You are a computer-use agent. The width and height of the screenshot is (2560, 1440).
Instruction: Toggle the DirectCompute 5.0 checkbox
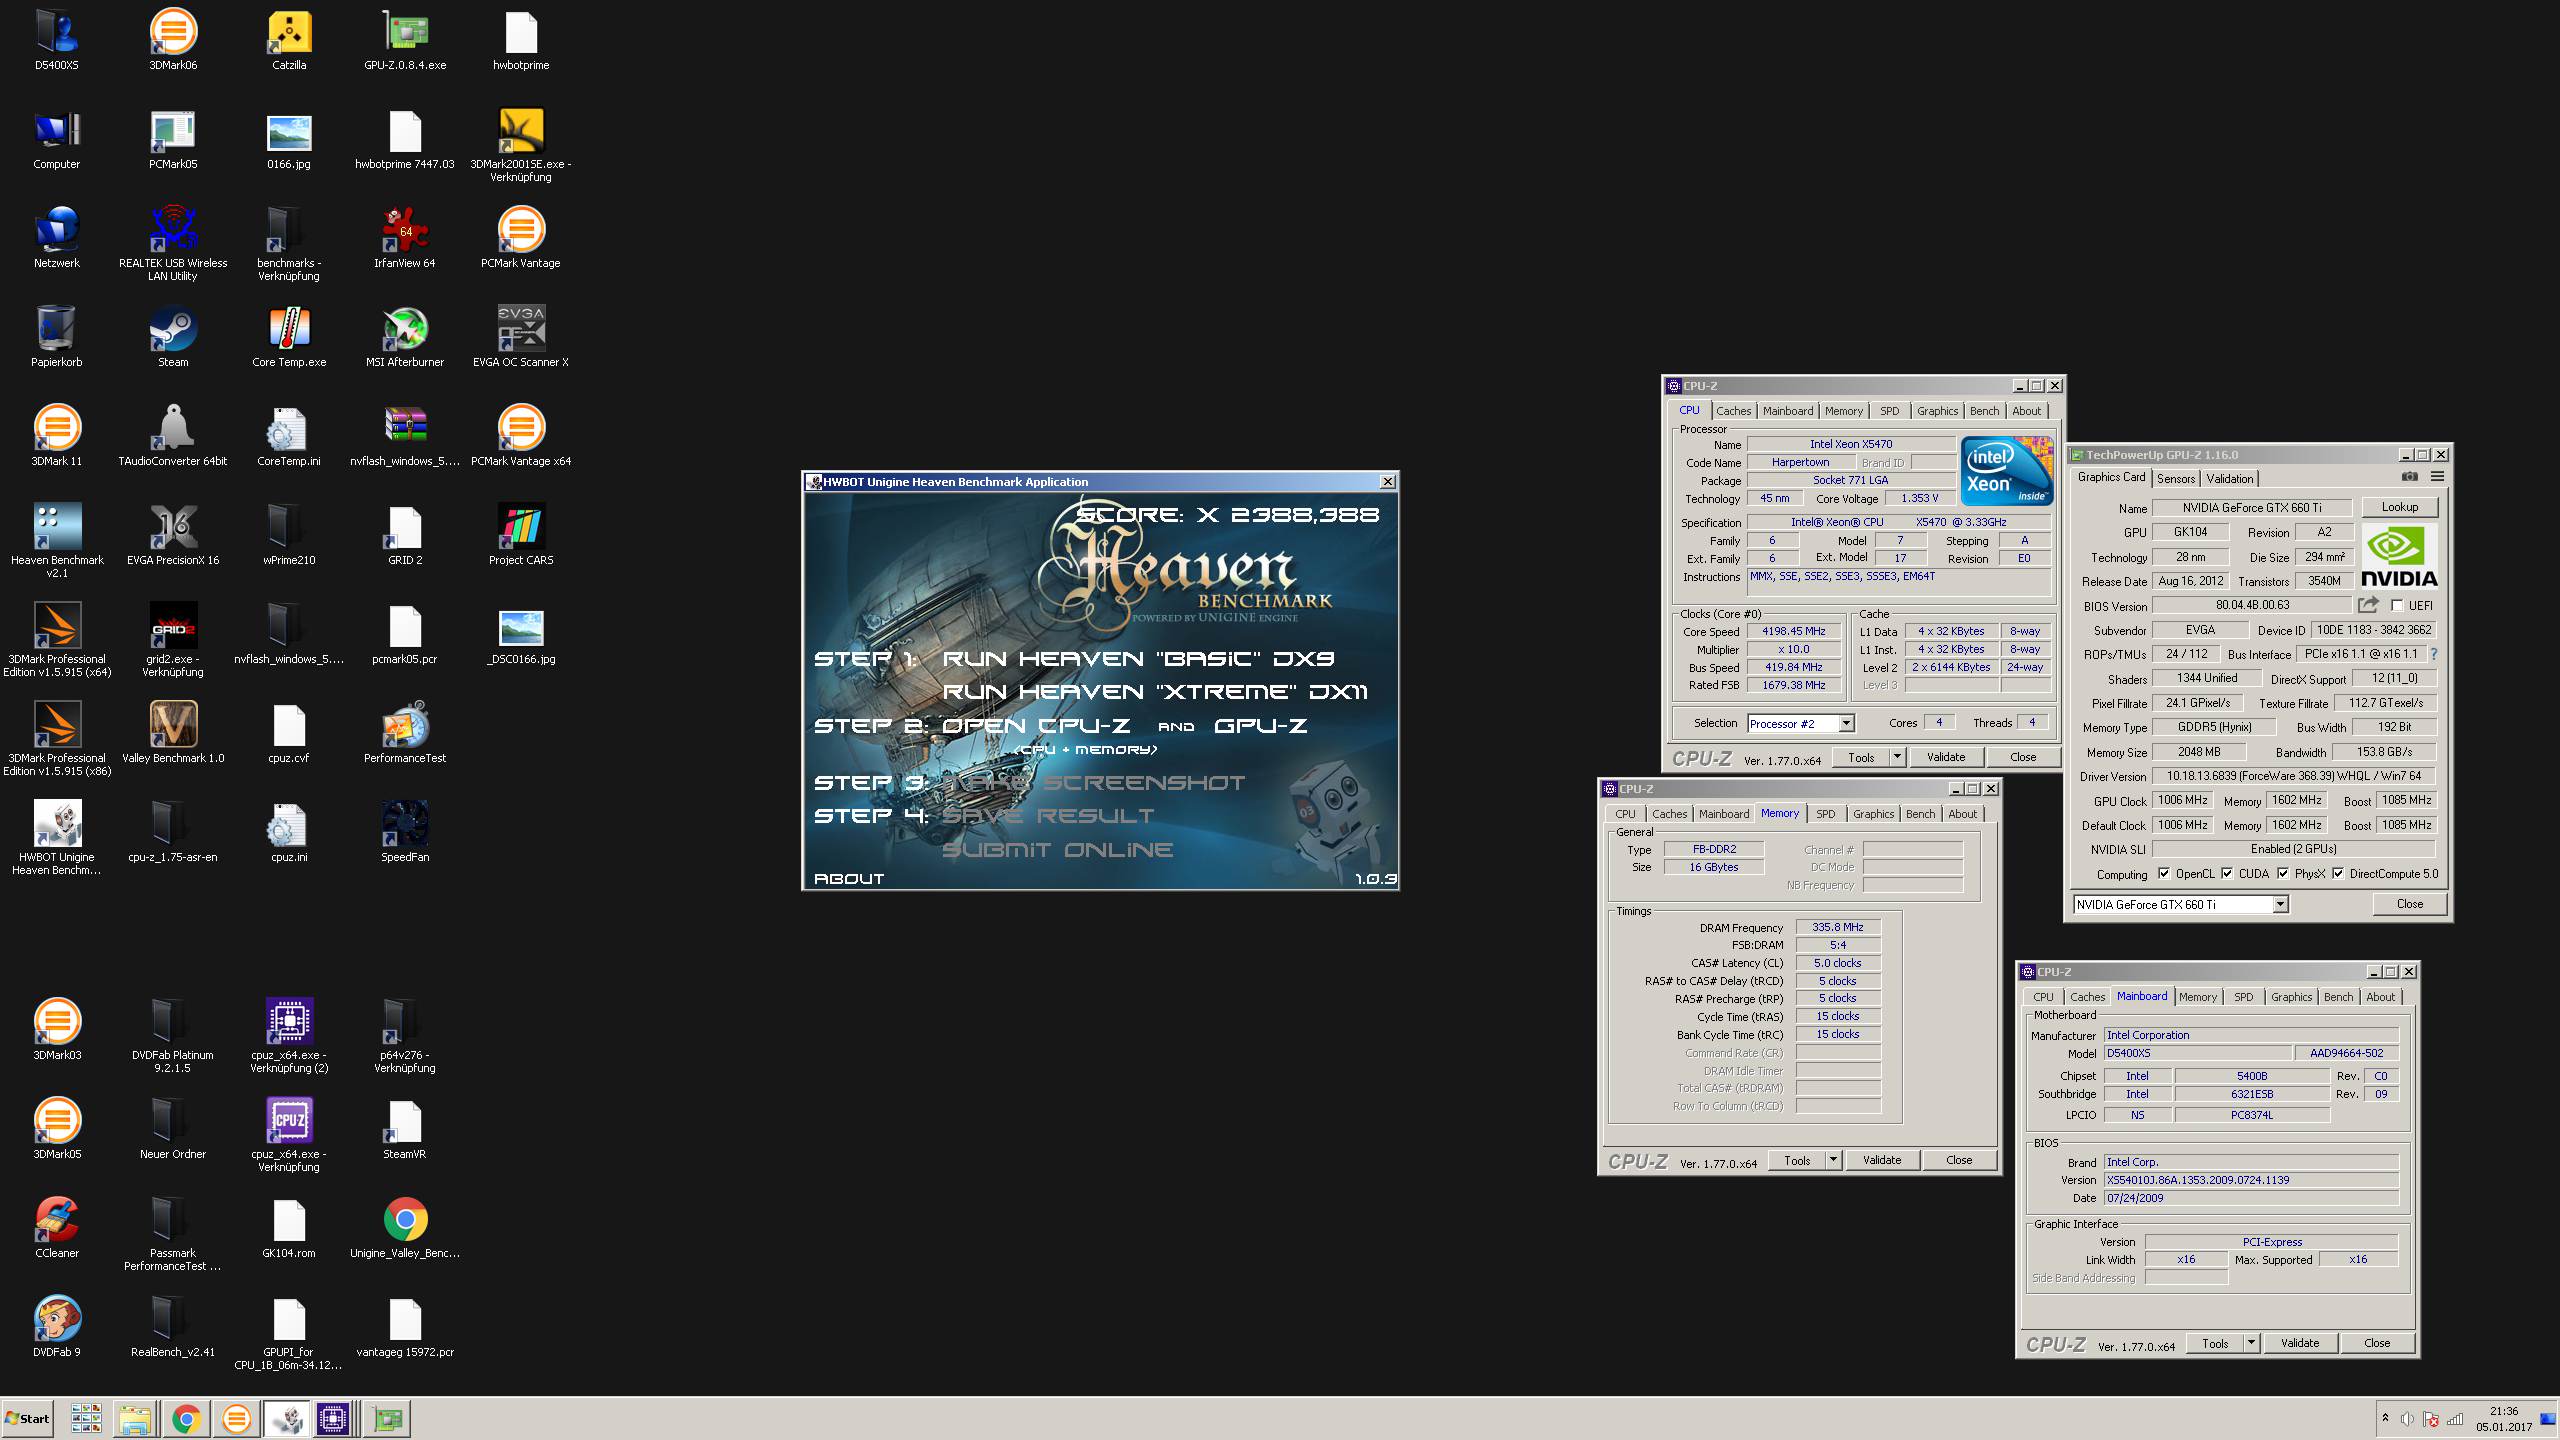[x=2338, y=873]
